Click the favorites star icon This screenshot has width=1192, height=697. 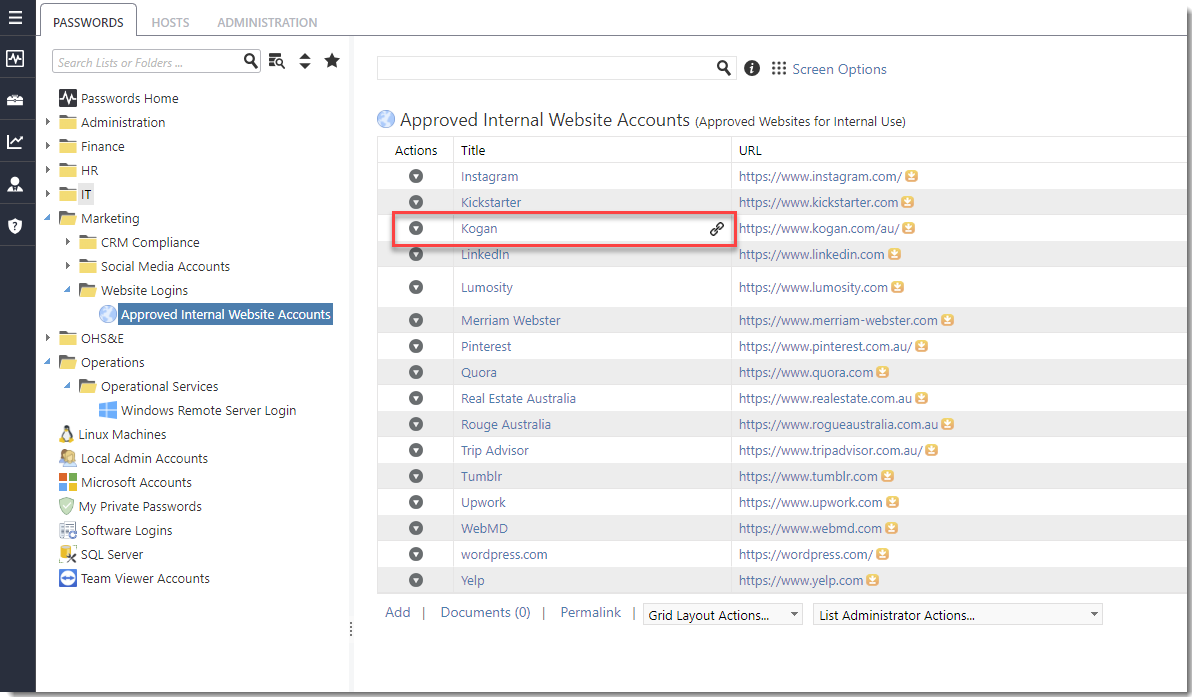coord(332,62)
